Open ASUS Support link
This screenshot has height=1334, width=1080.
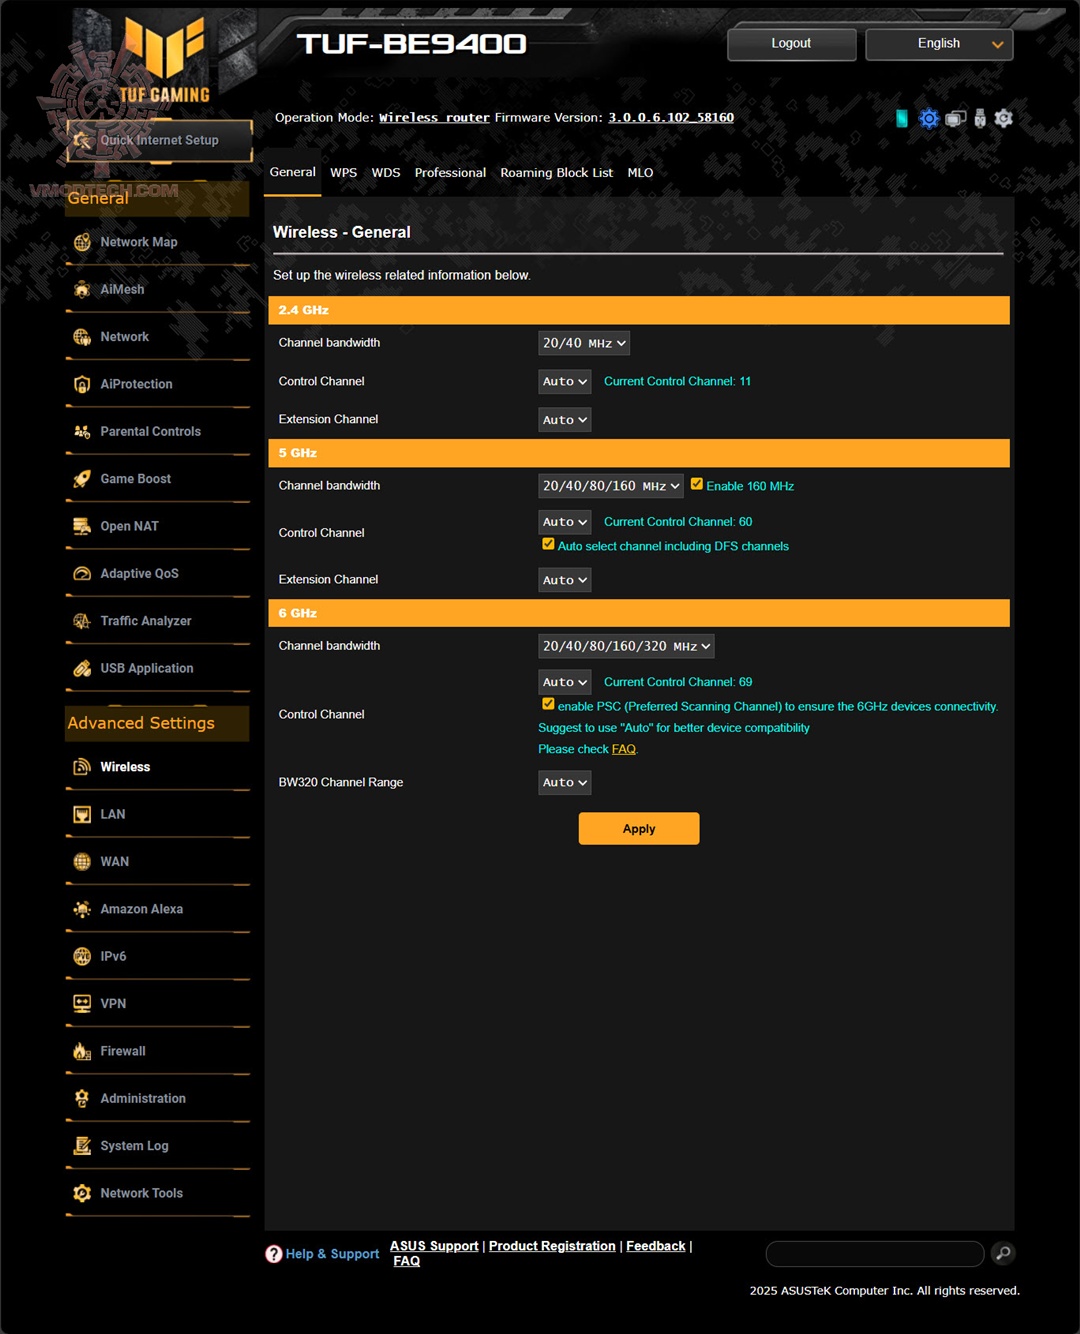434,1246
